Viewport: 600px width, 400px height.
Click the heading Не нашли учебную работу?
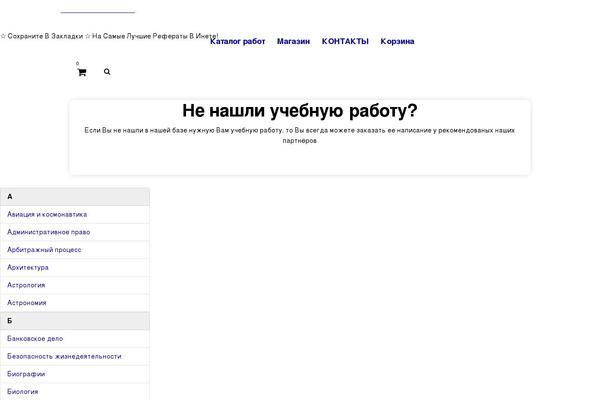tap(300, 111)
